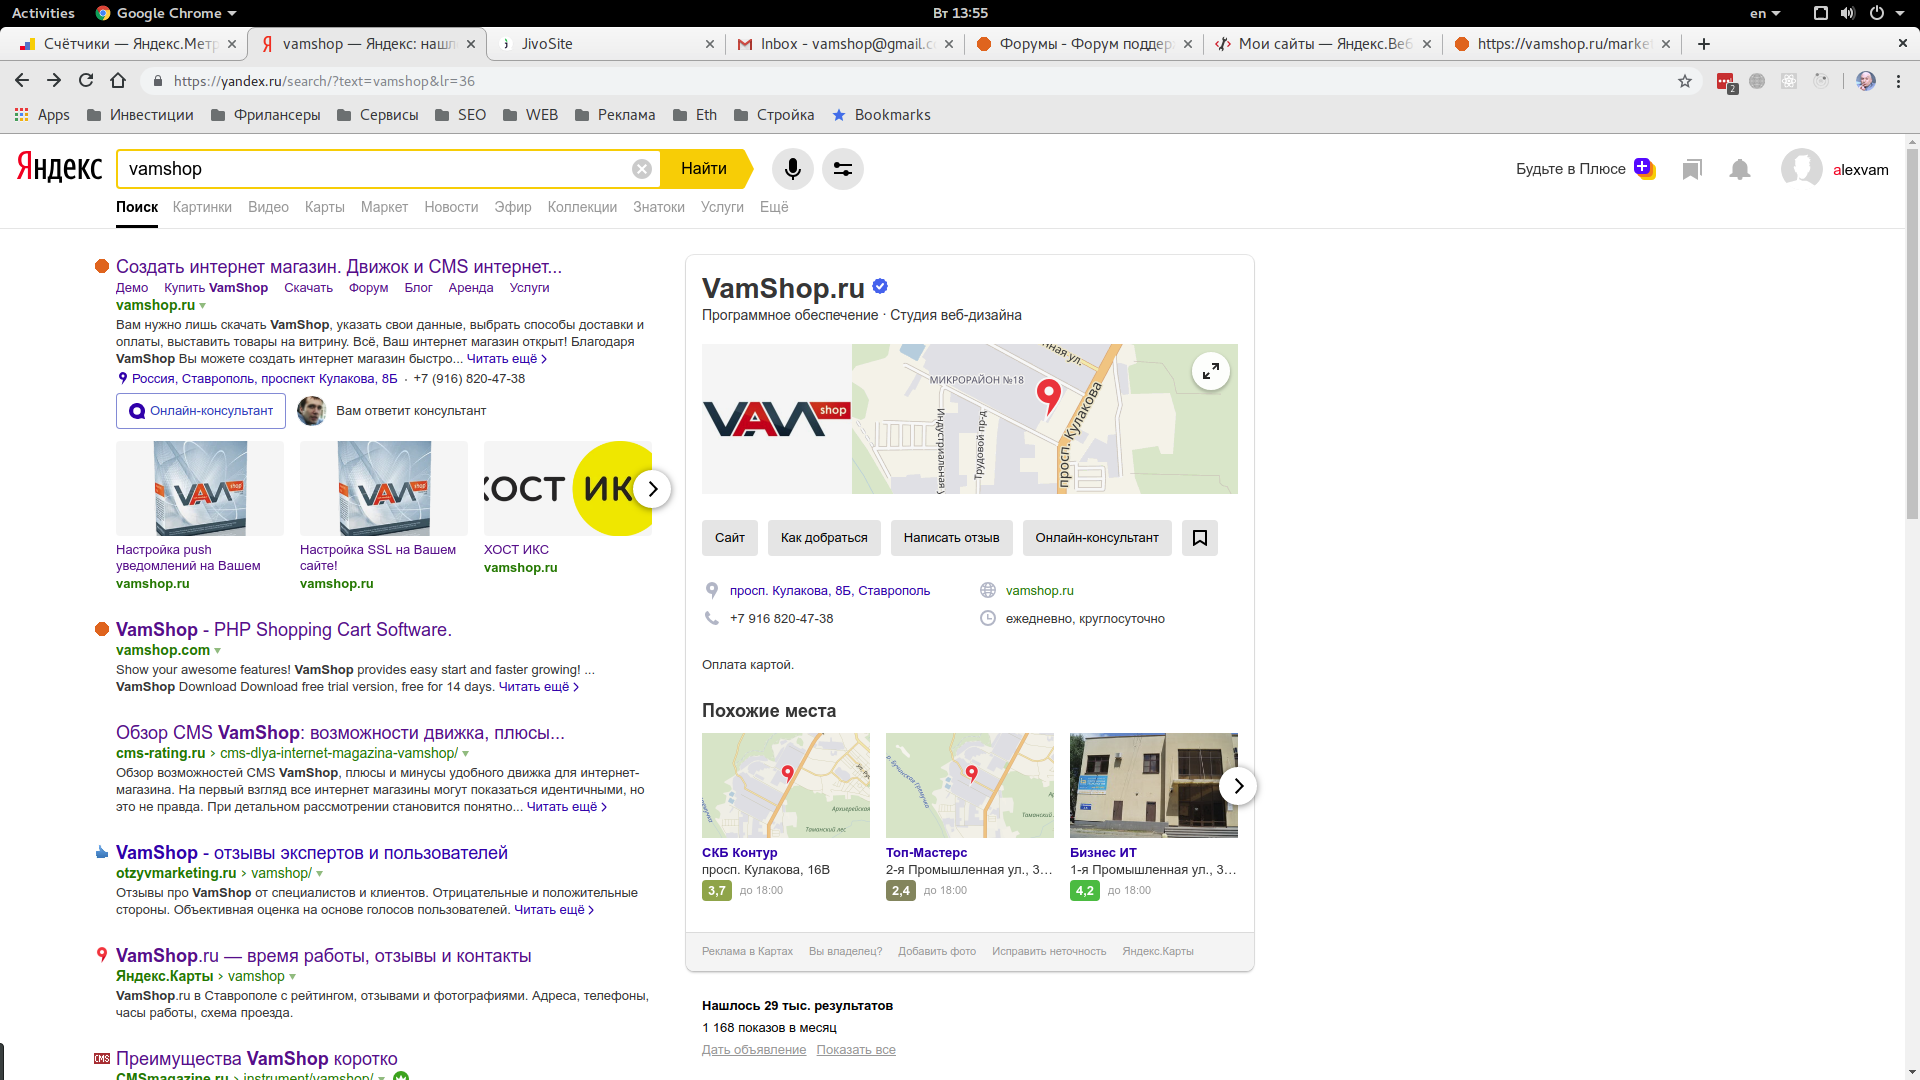Viewport: 1920px width, 1080px height.
Task: Open the alexvam user avatar
Action: click(1801, 169)
